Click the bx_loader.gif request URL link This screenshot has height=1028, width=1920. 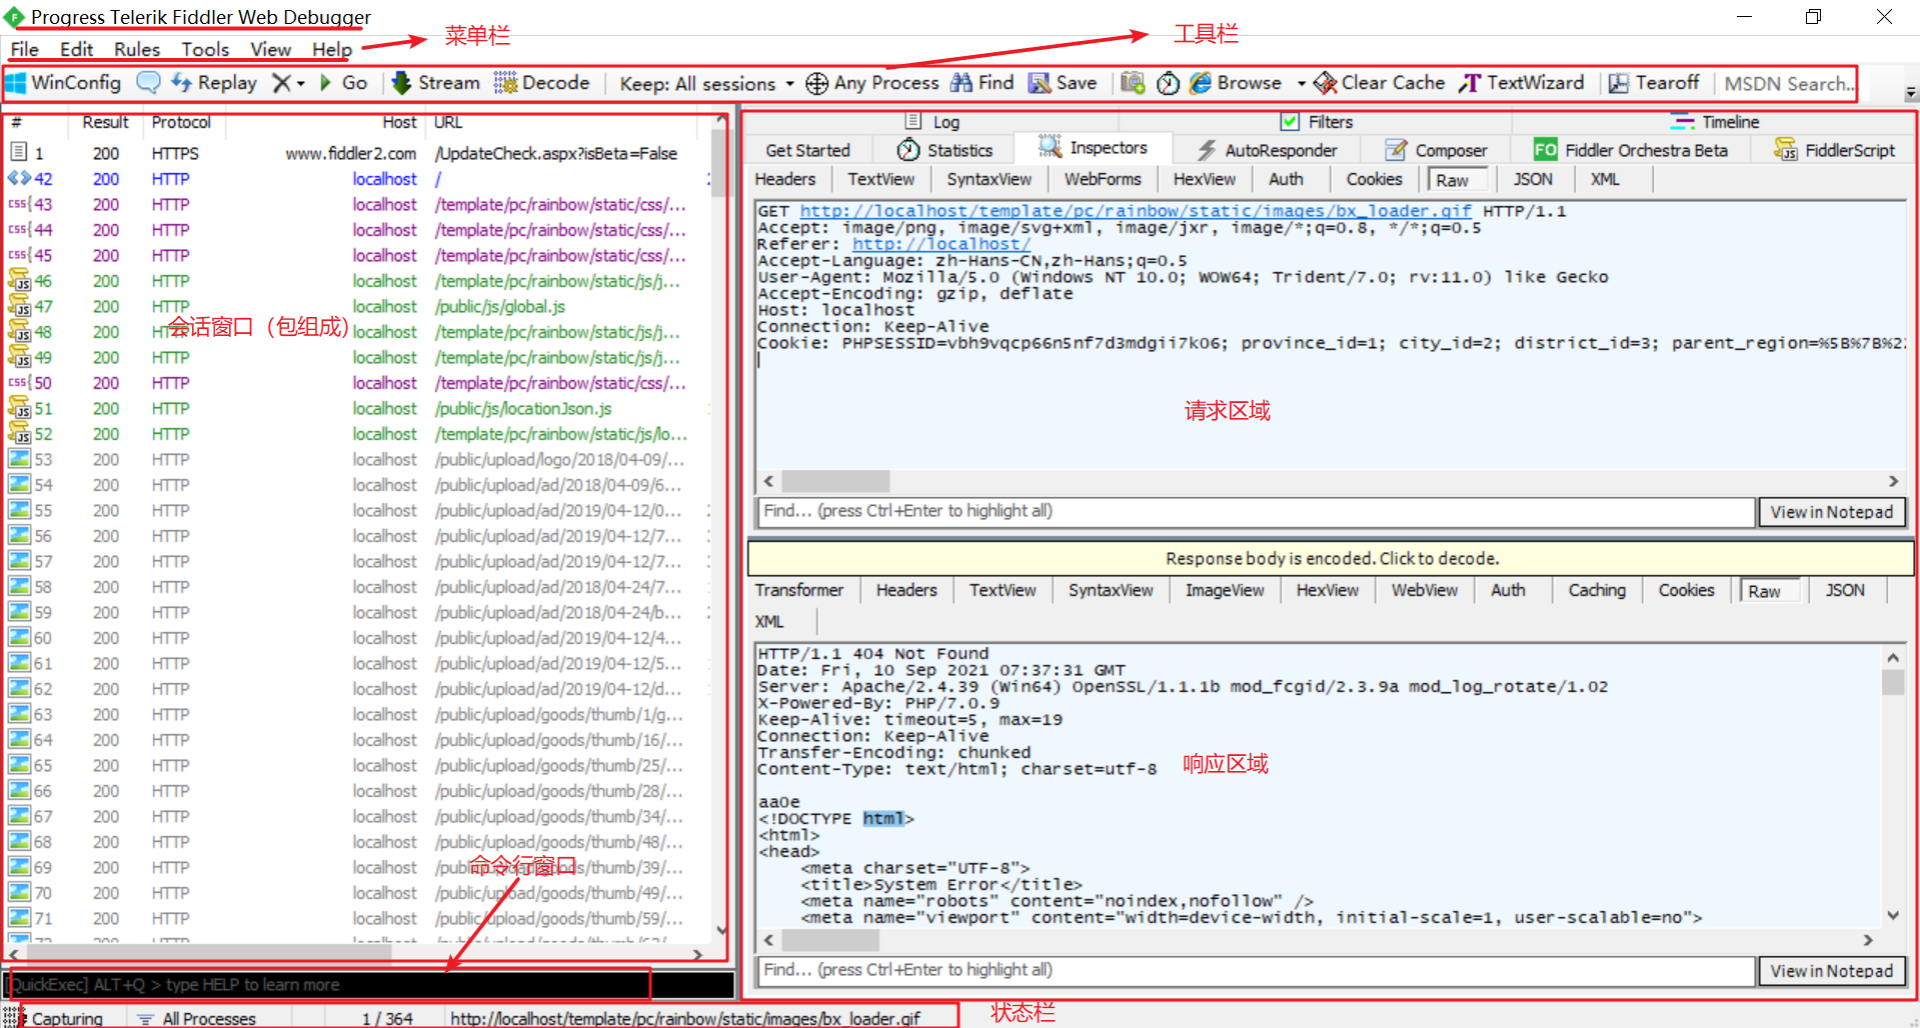coord(1135,211)
